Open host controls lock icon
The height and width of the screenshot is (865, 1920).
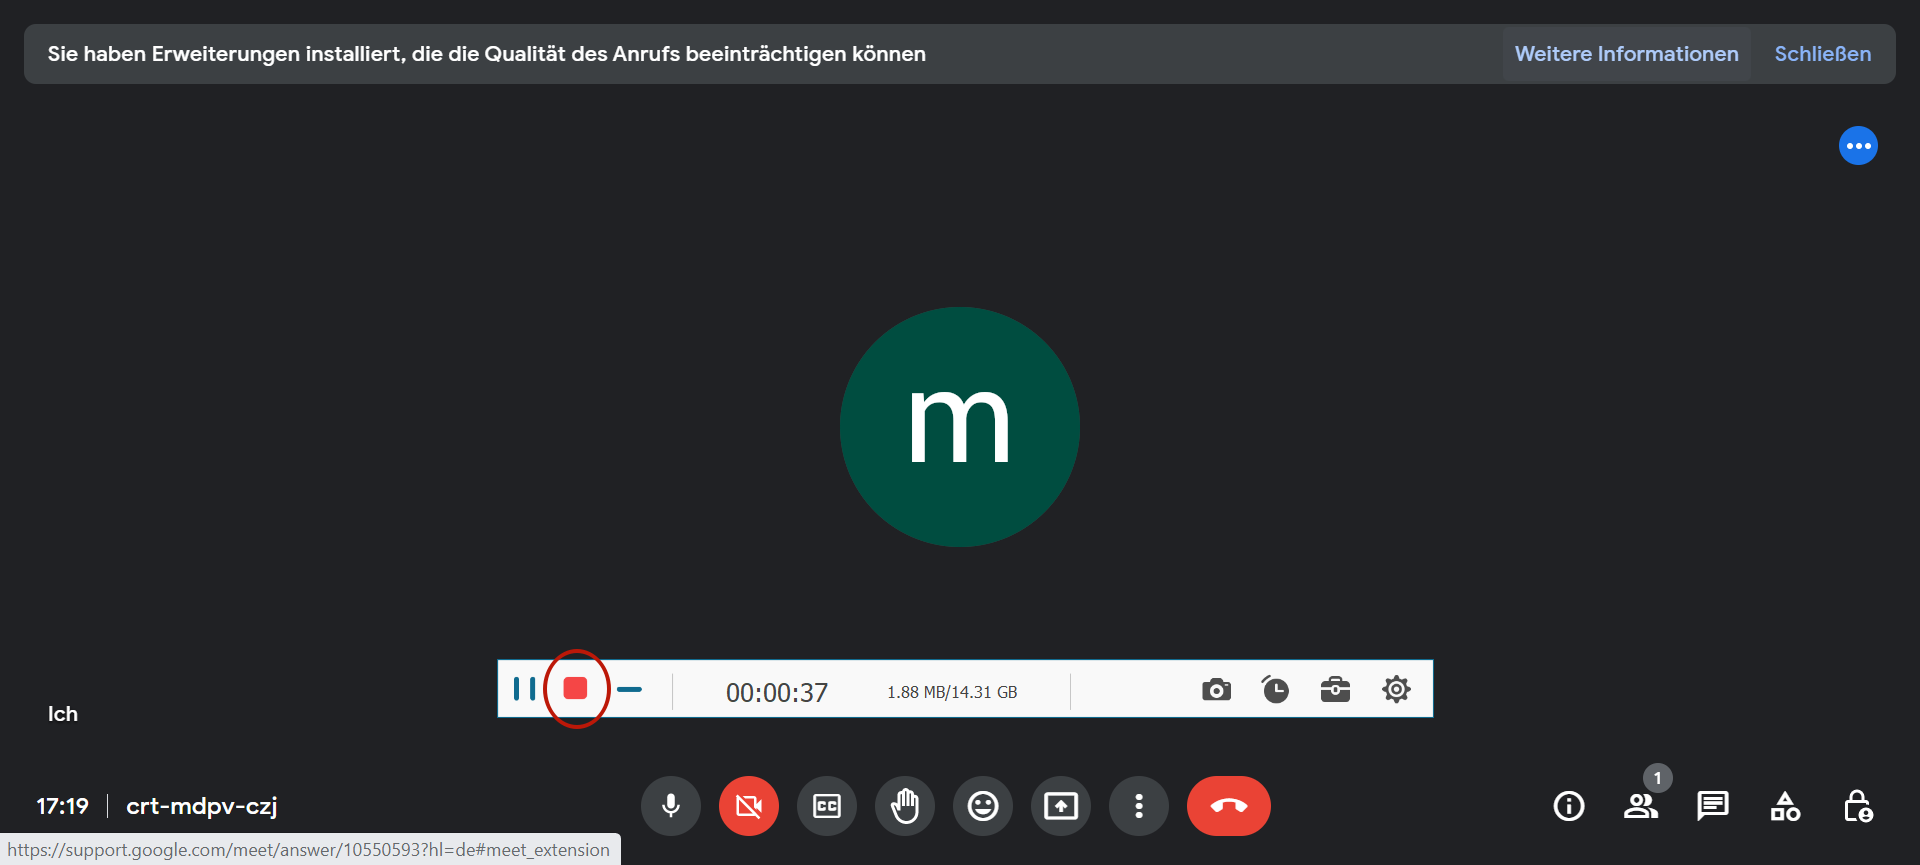(1858, 806)
